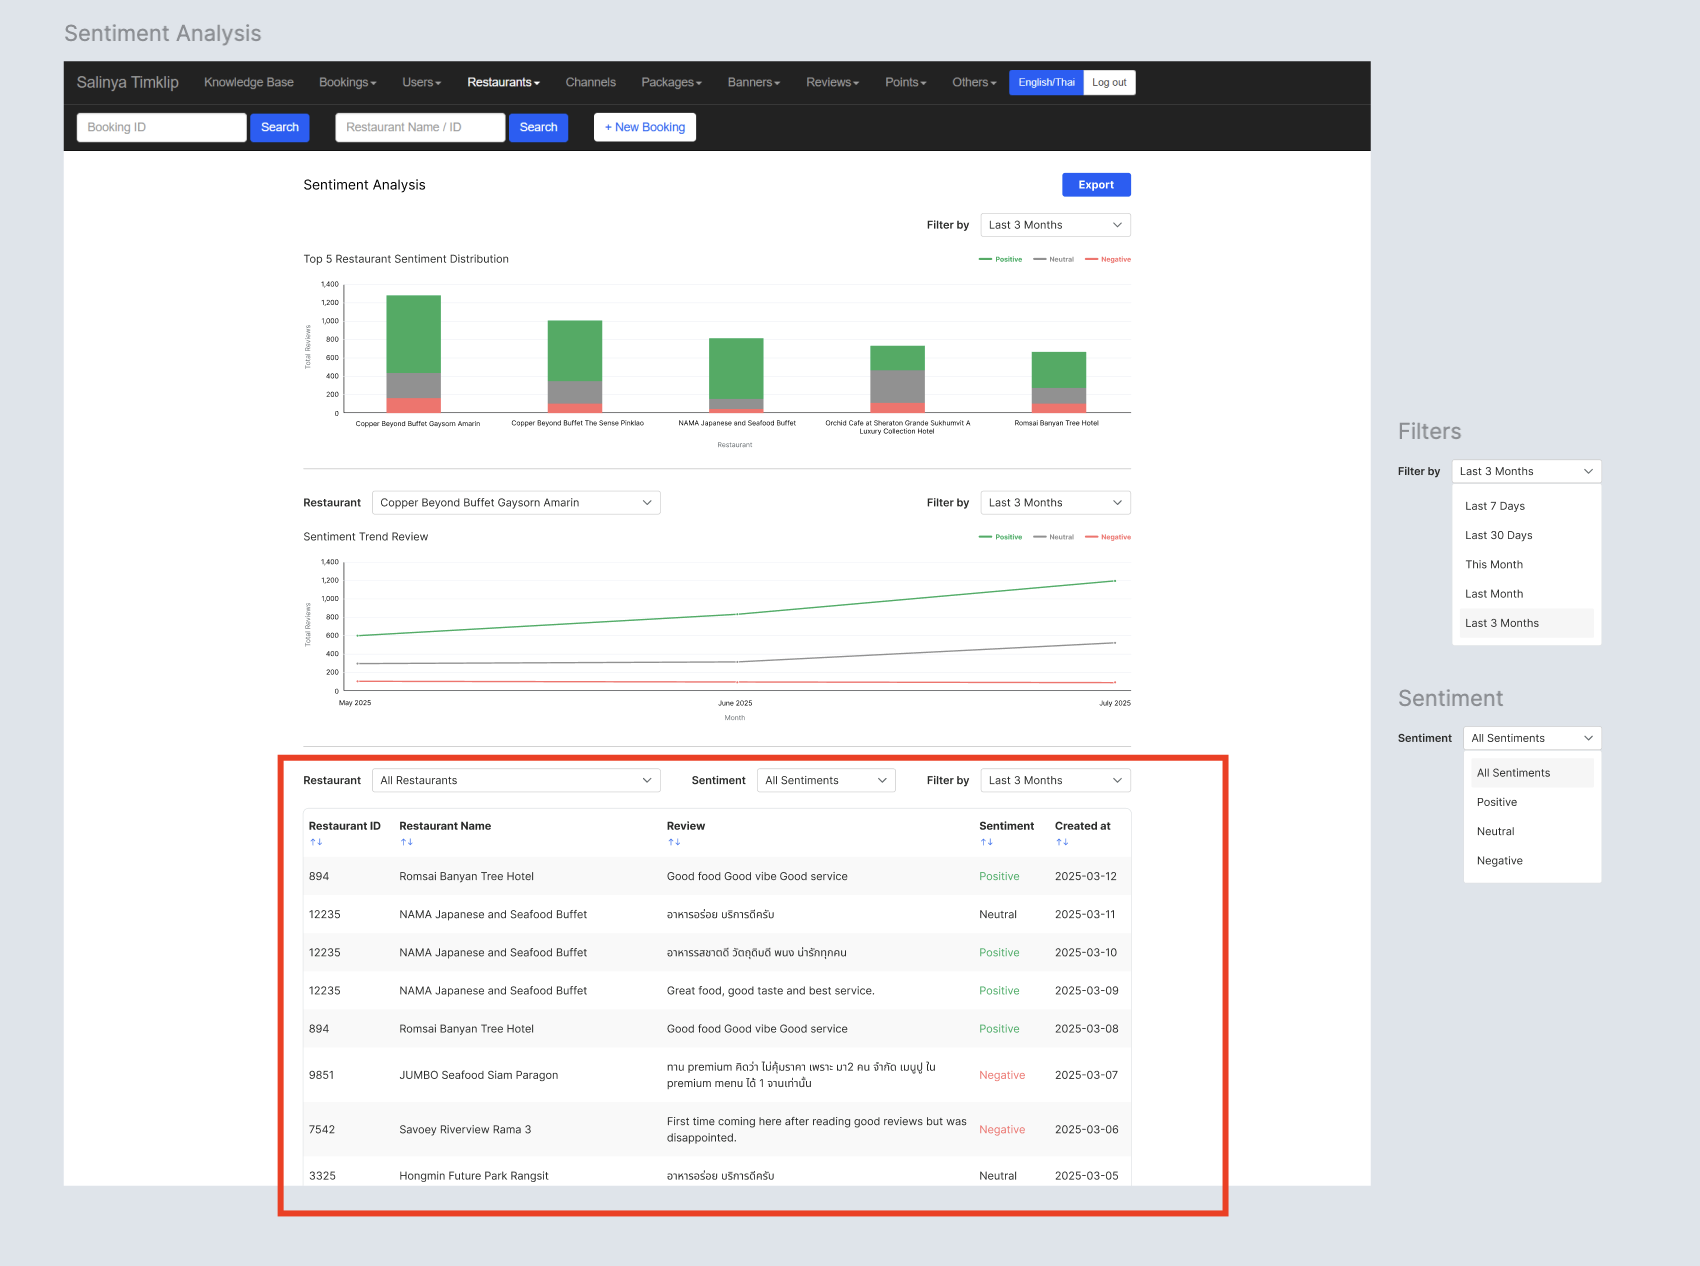Toggle Negative legend in Sentiment Trend chart
The width and height of the screenshot is (1700, 1266).
(1108, 537)
